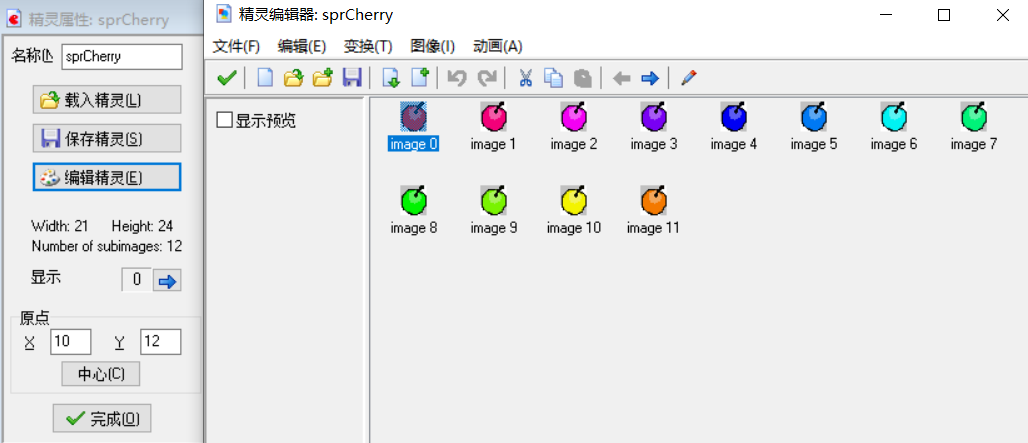This screenshot has width=1028, height=443.
Task: Create a new sprite with blank page icon
Action: (264, 79)
